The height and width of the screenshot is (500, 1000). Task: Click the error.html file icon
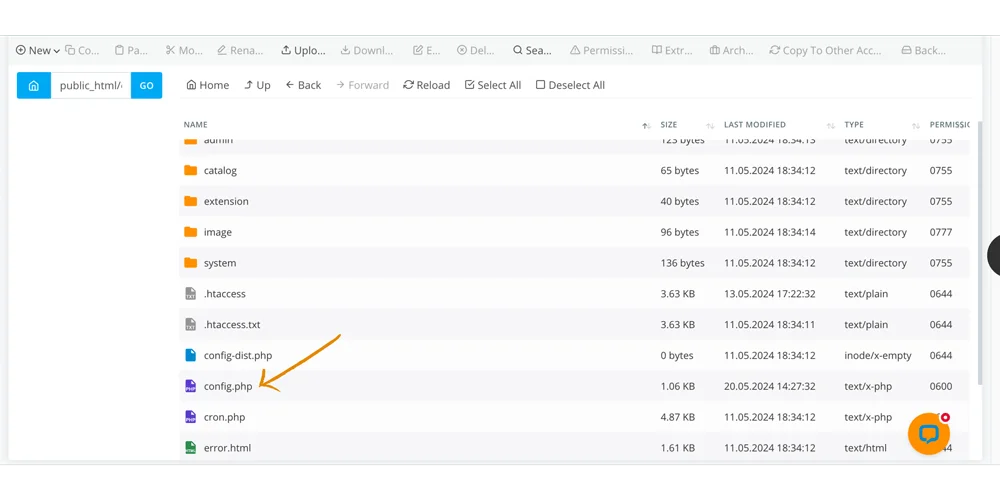point(190,448)
